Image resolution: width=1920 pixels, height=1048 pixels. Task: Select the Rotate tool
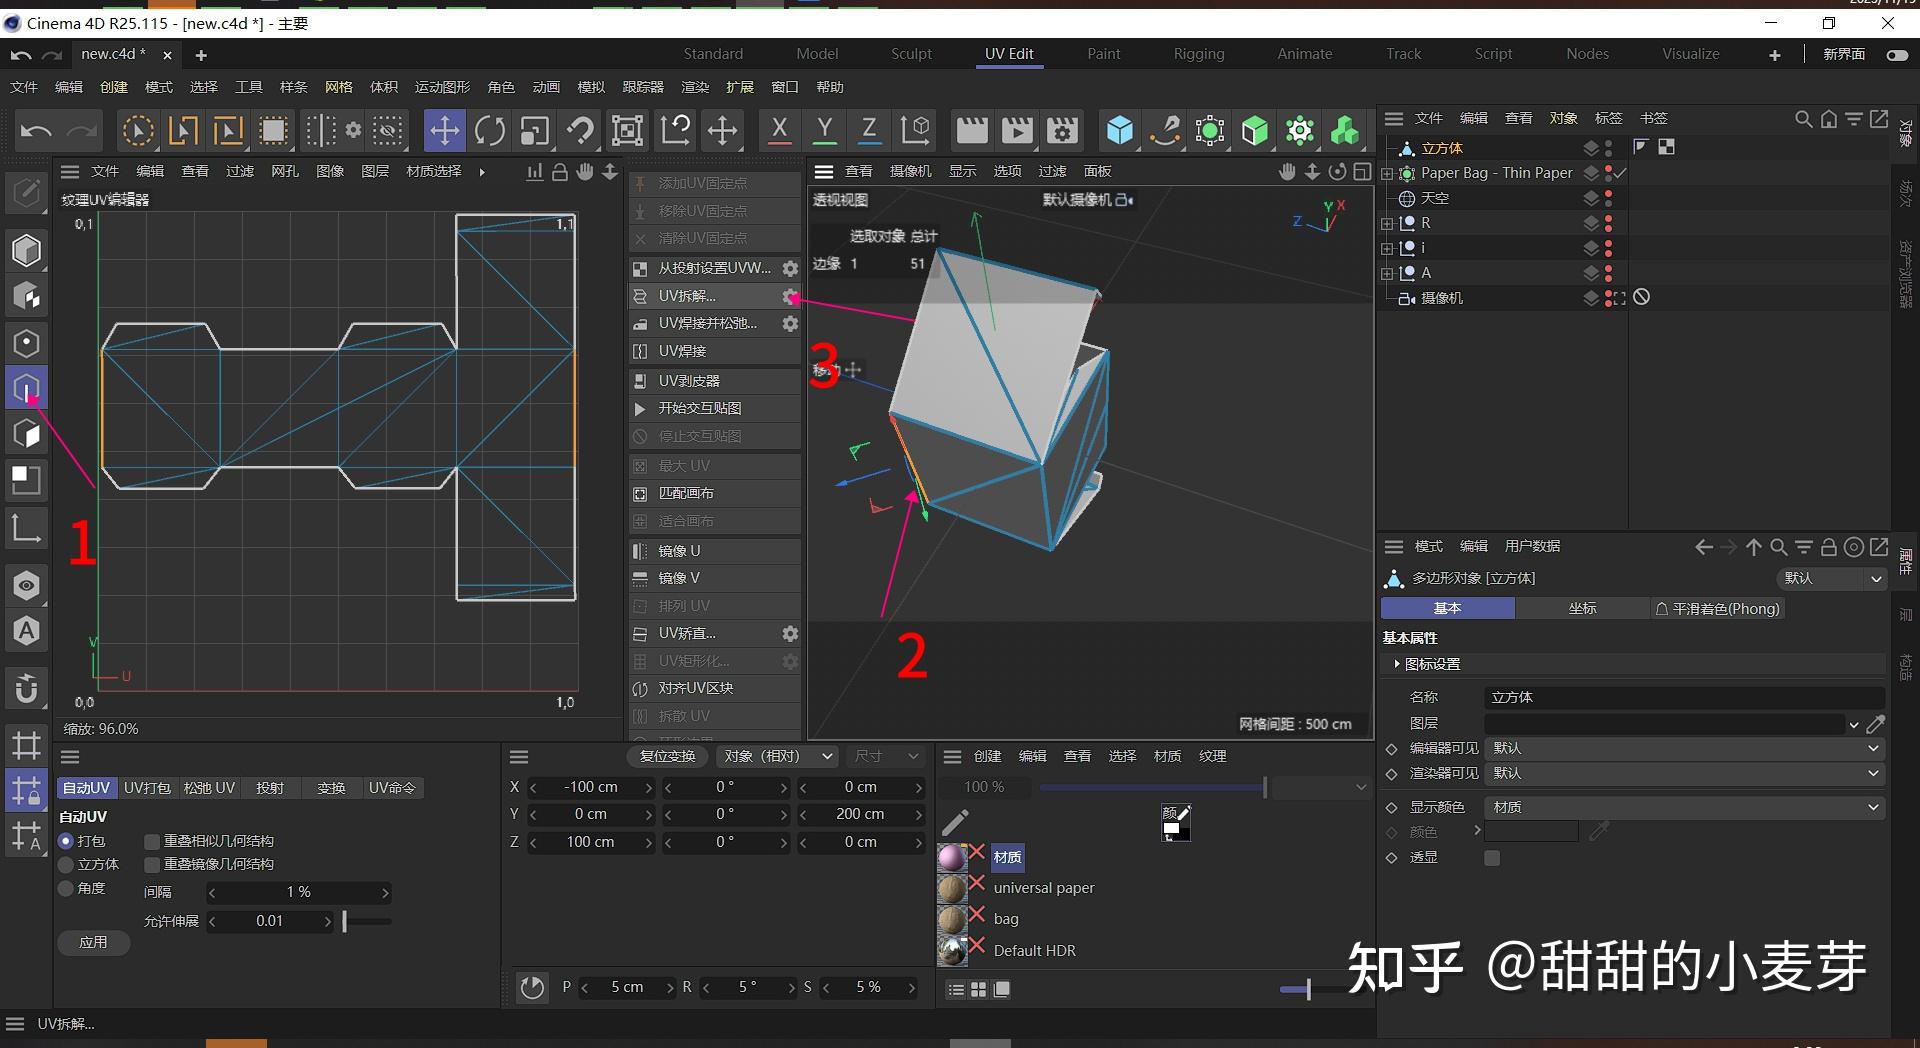pos(489,130)
